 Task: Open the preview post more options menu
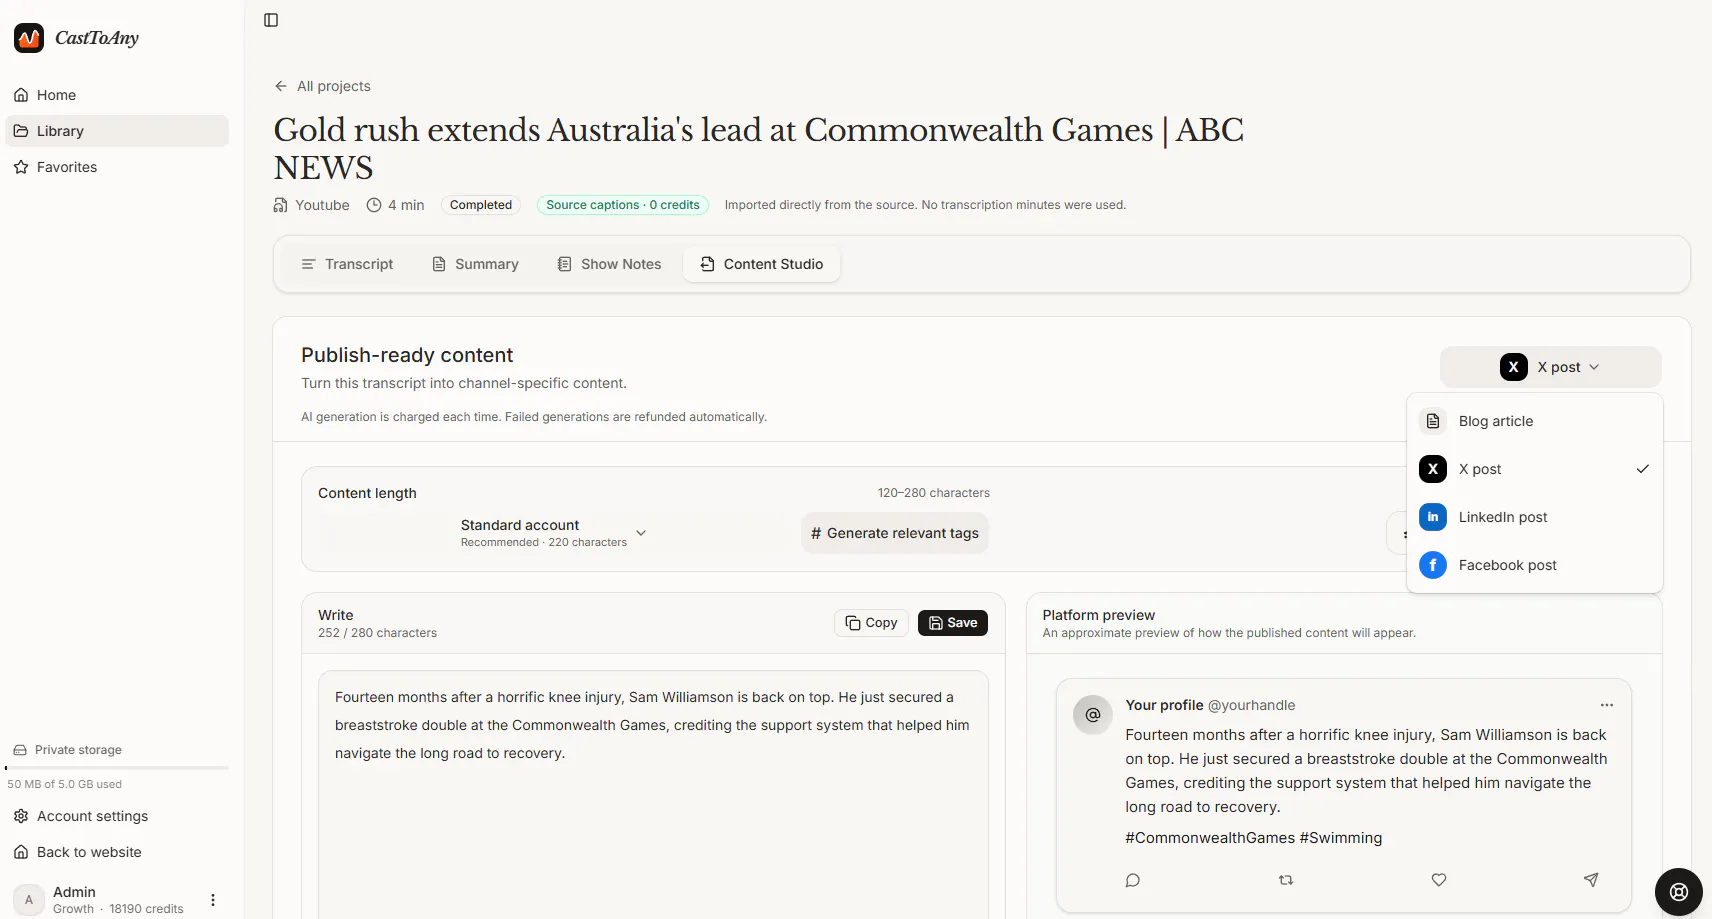pos(1606,705)
